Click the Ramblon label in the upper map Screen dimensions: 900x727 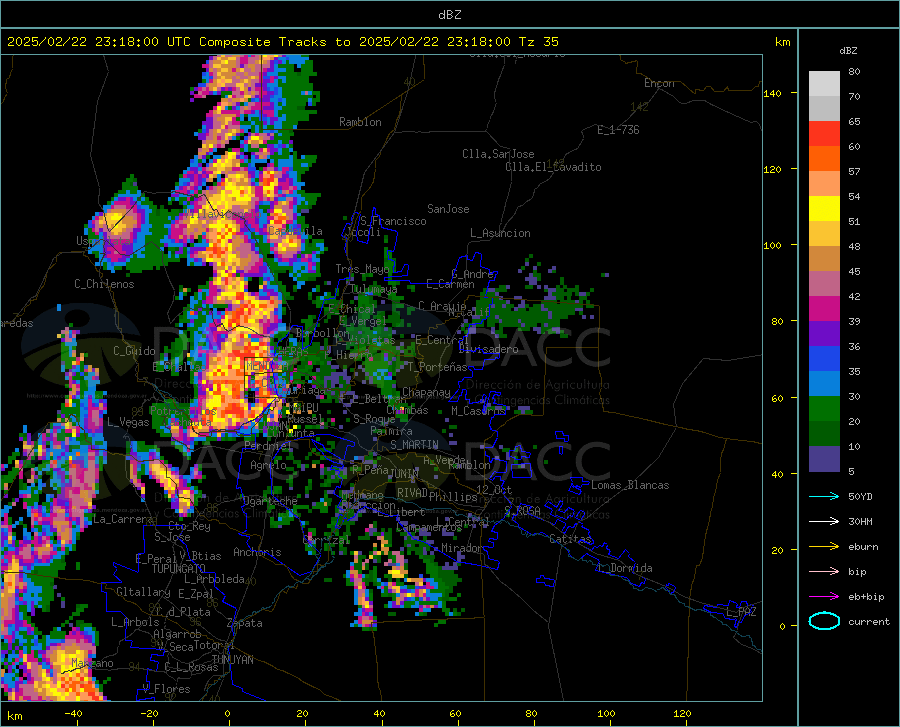pyautogui.click(x=360, y=122)
